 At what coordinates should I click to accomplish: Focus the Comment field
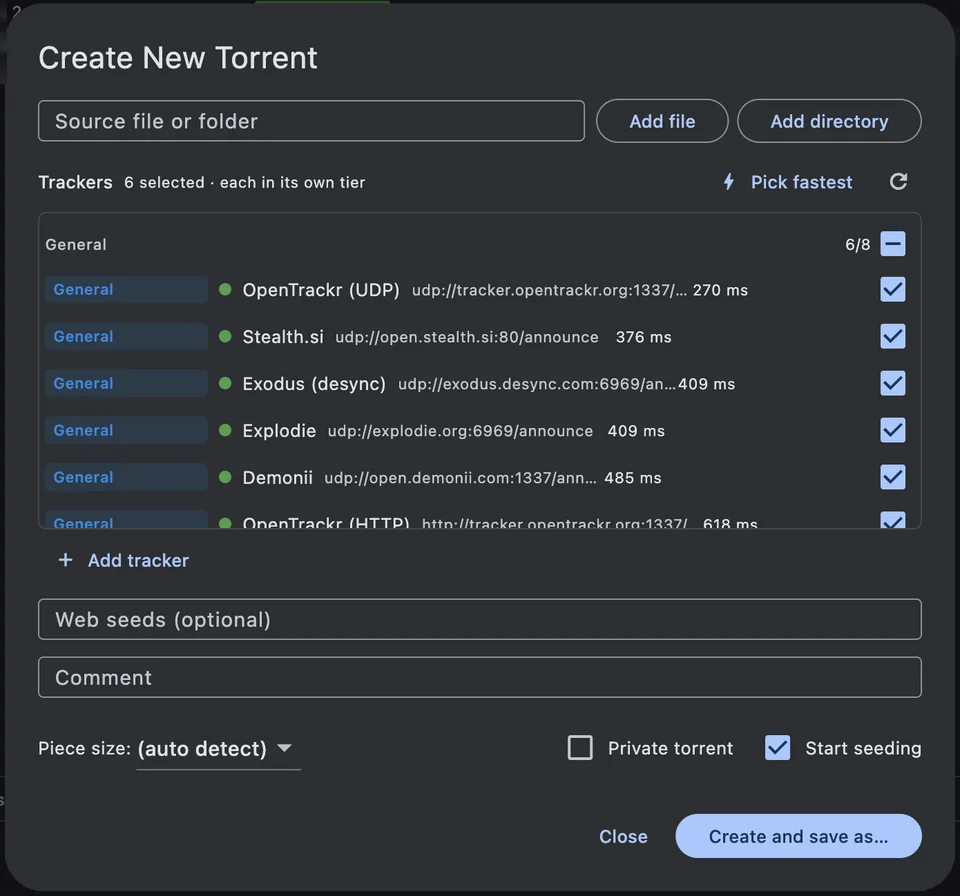(x=479, y=677)
